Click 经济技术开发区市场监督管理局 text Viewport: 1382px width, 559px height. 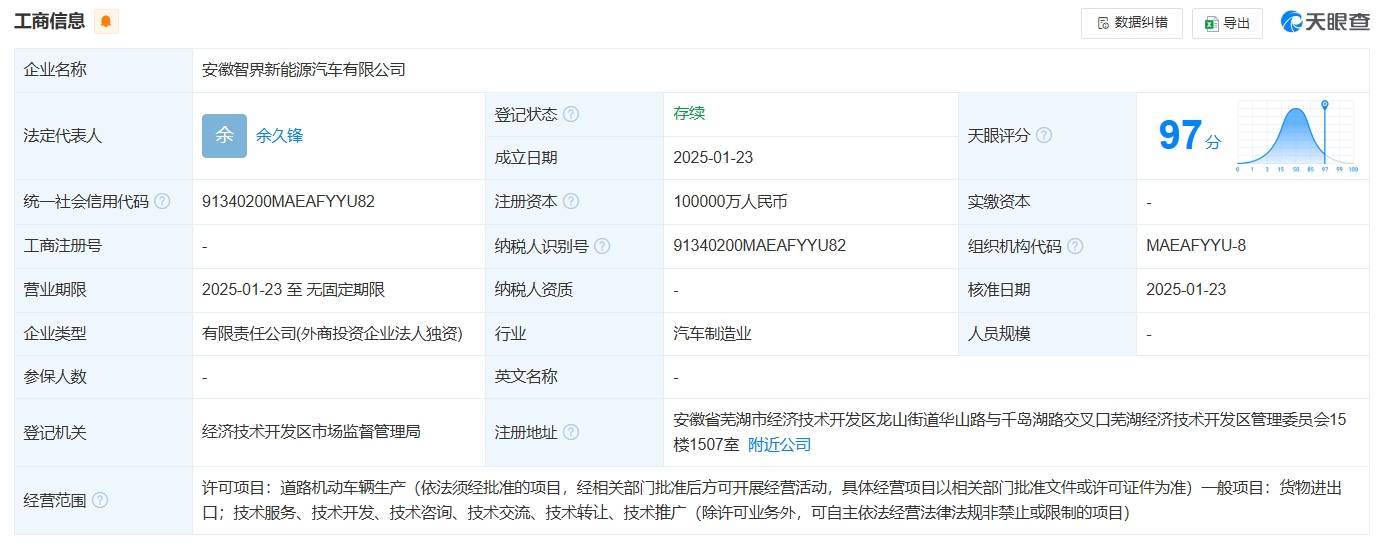pyautogui.click(x=311, y=432)
